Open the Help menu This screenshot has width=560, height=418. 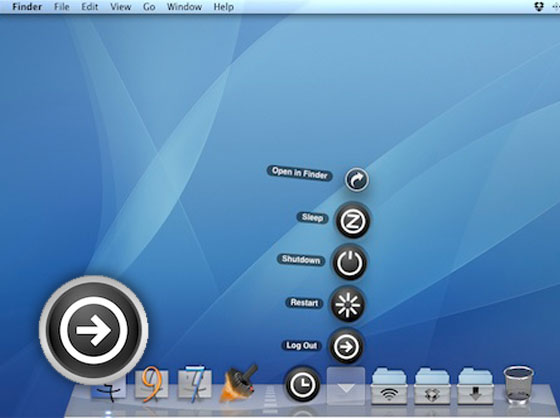point(224,7)
